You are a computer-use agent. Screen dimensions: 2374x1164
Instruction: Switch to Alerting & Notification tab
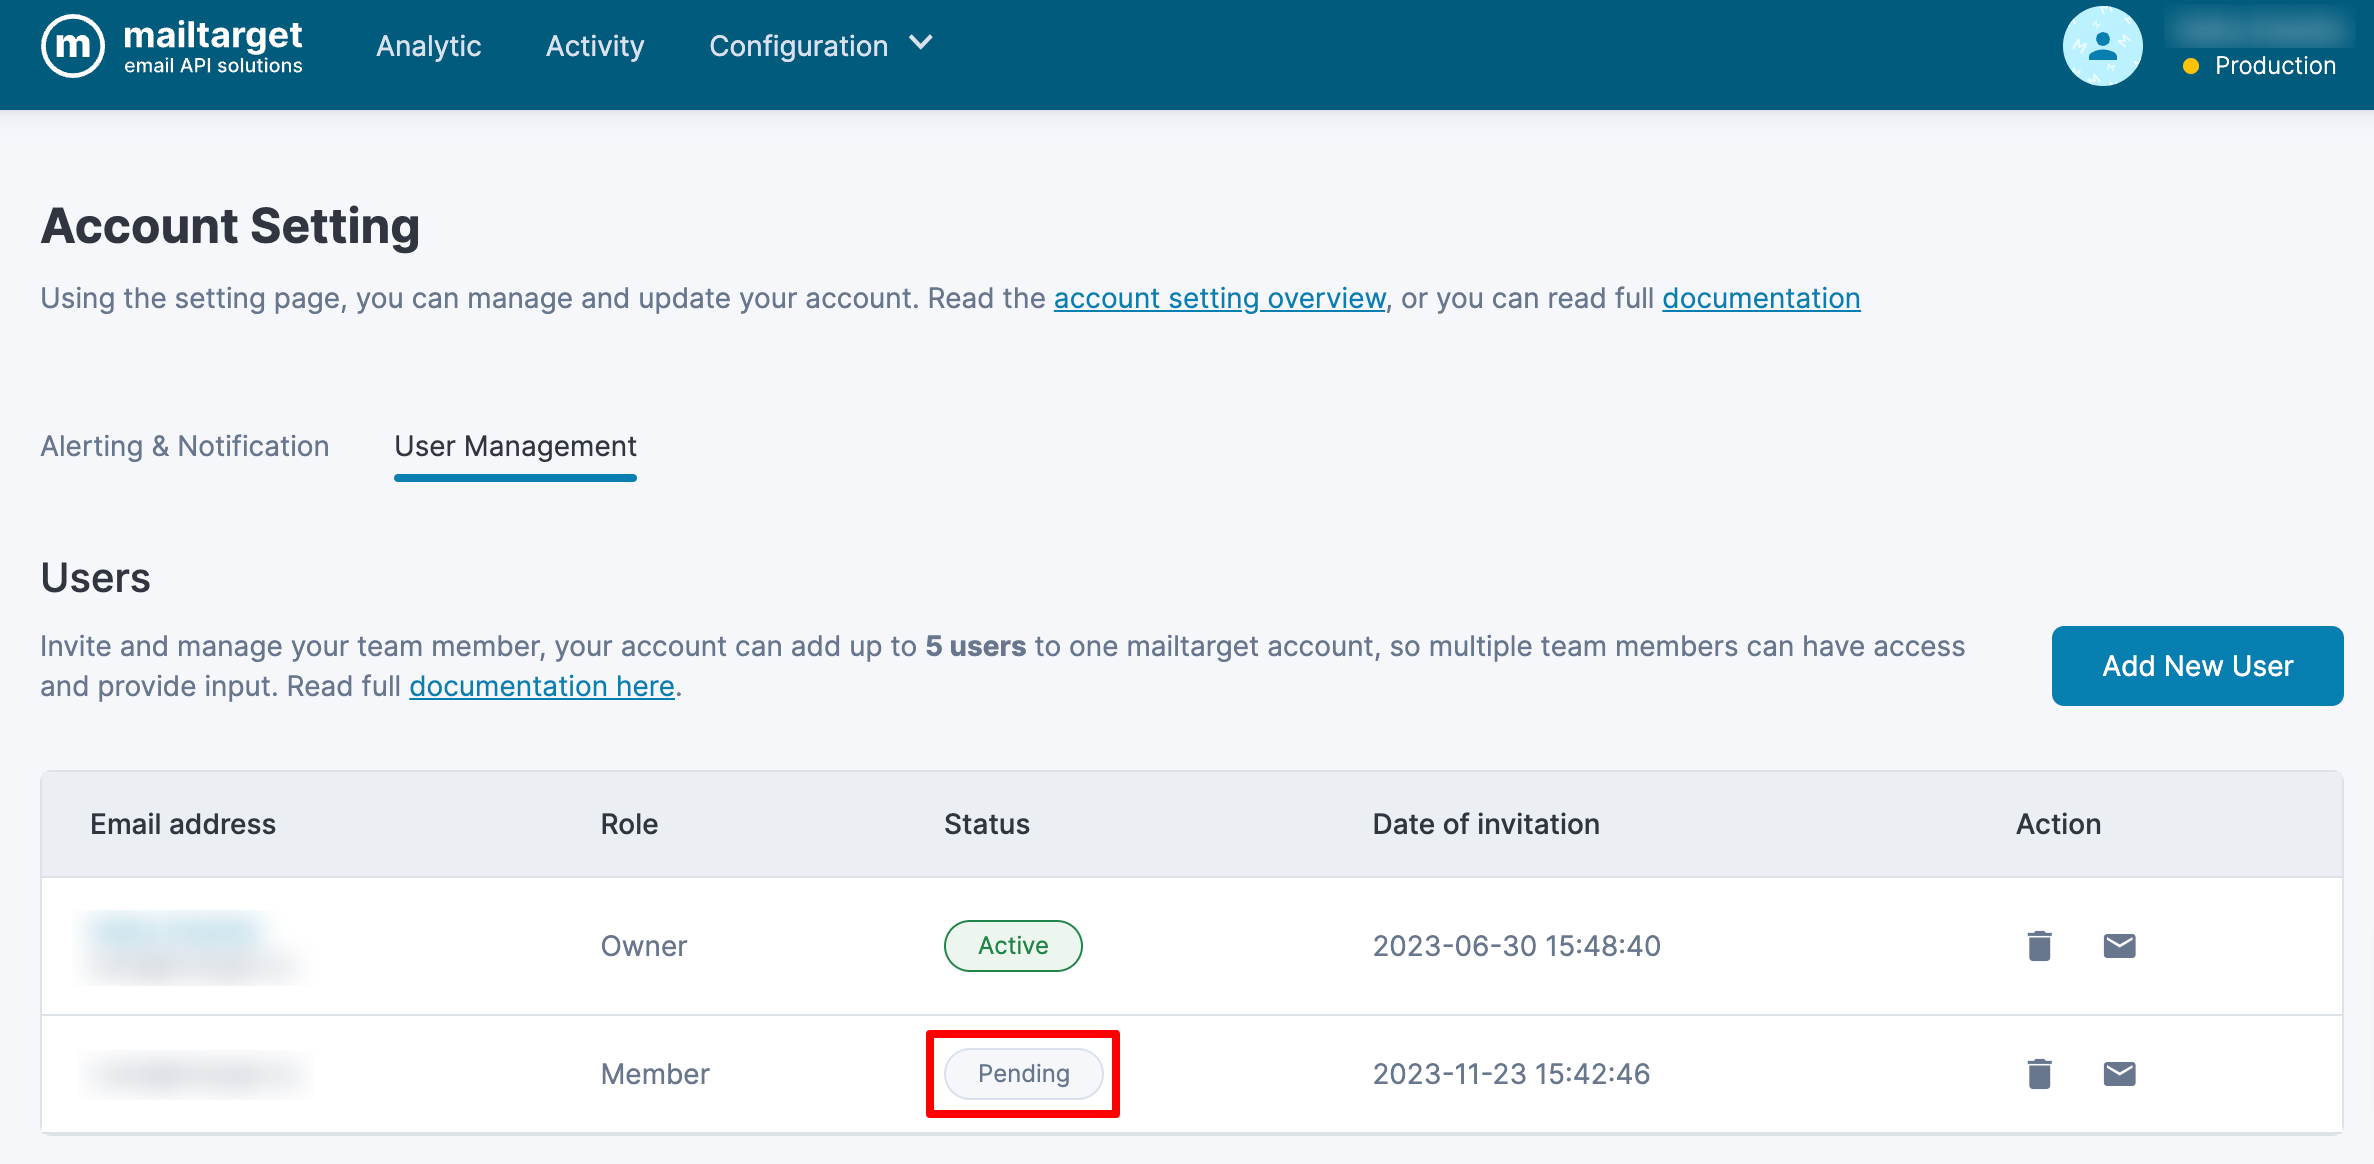point(184,446)
